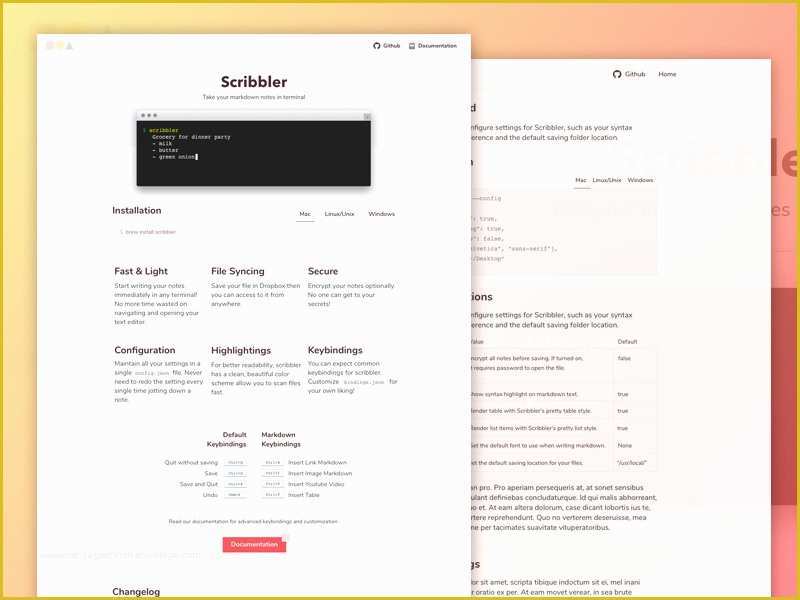This screenshot has height=600, width=800.
Task: Open Documentation link in top navigation
Action: click(x=437, y=46)
